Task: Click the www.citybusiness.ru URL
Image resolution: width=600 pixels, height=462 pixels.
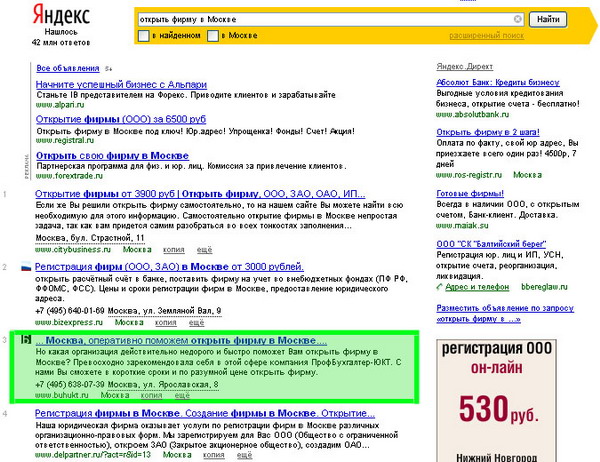Action: click(73, 250)
